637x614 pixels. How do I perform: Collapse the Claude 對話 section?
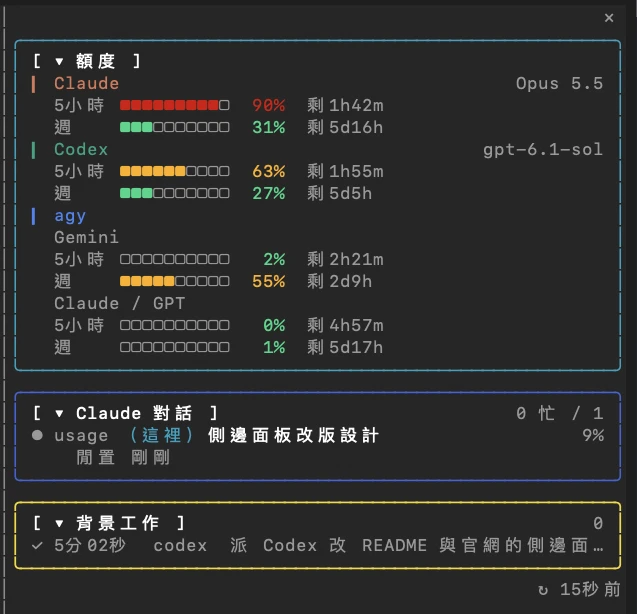[59, 414]
